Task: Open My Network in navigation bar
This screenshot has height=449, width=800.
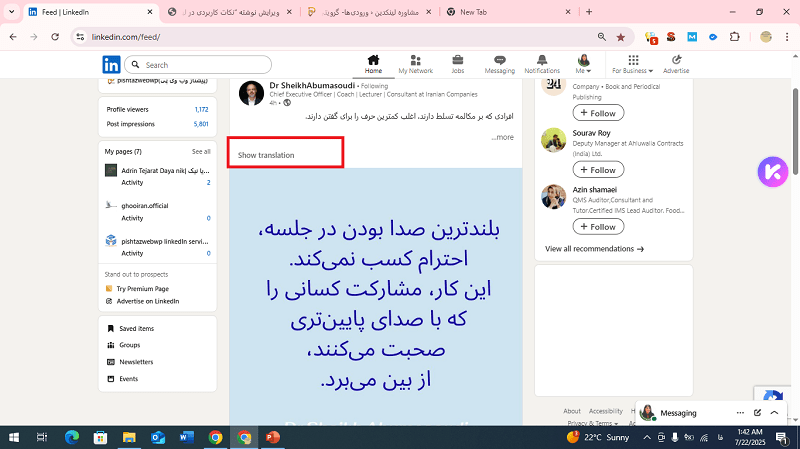Action: (415, 62)
